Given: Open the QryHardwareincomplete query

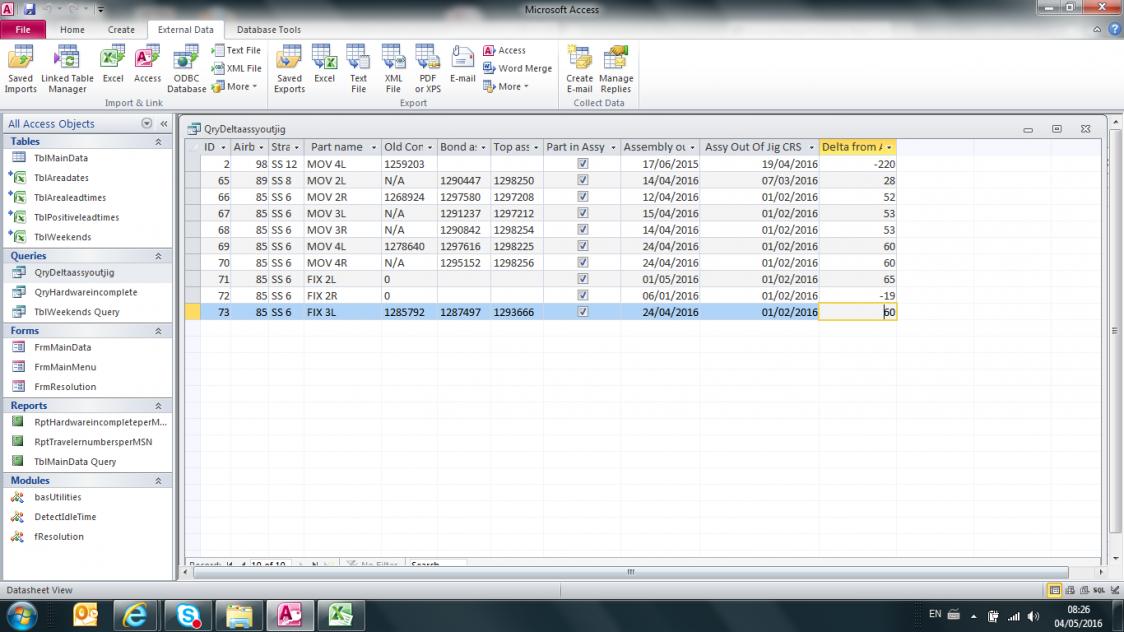Looking at the screenshot, I should (x=85, y=292).
